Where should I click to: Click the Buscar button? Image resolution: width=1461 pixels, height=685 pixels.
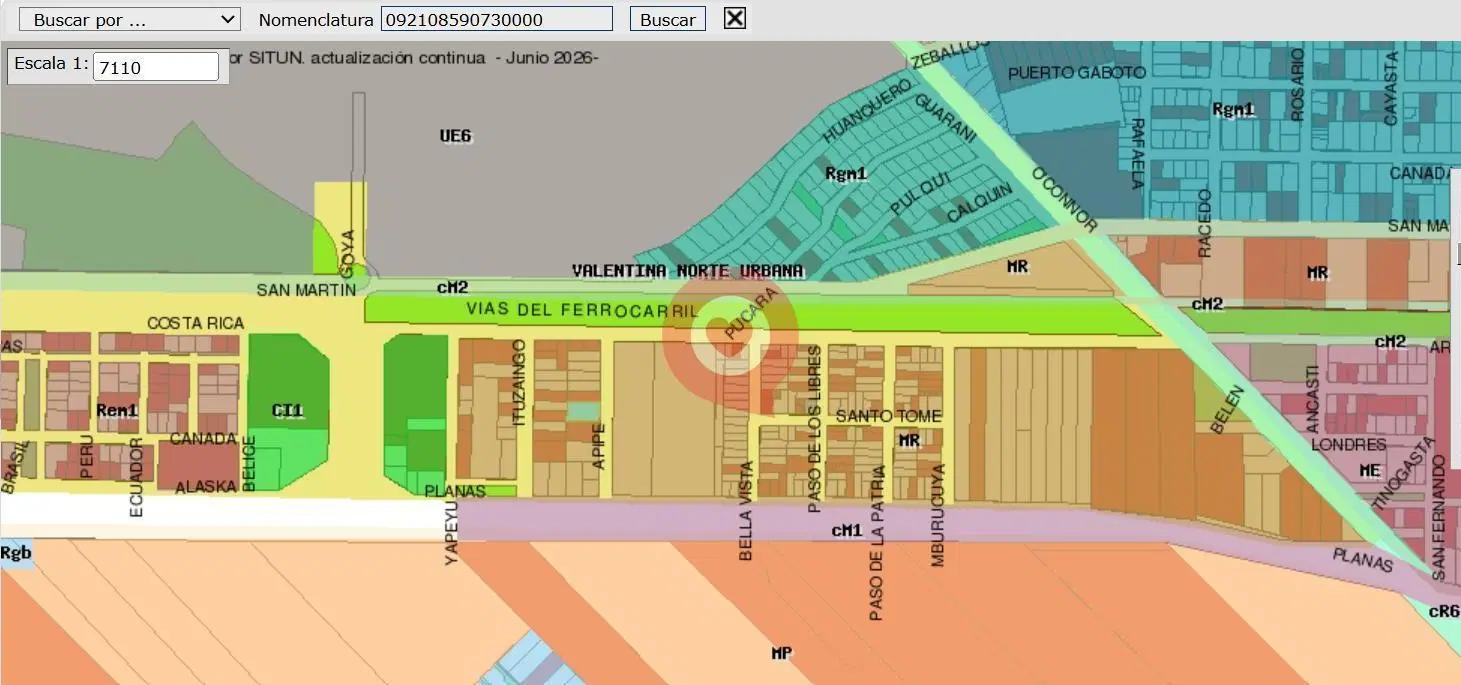[x=668, y=19]
